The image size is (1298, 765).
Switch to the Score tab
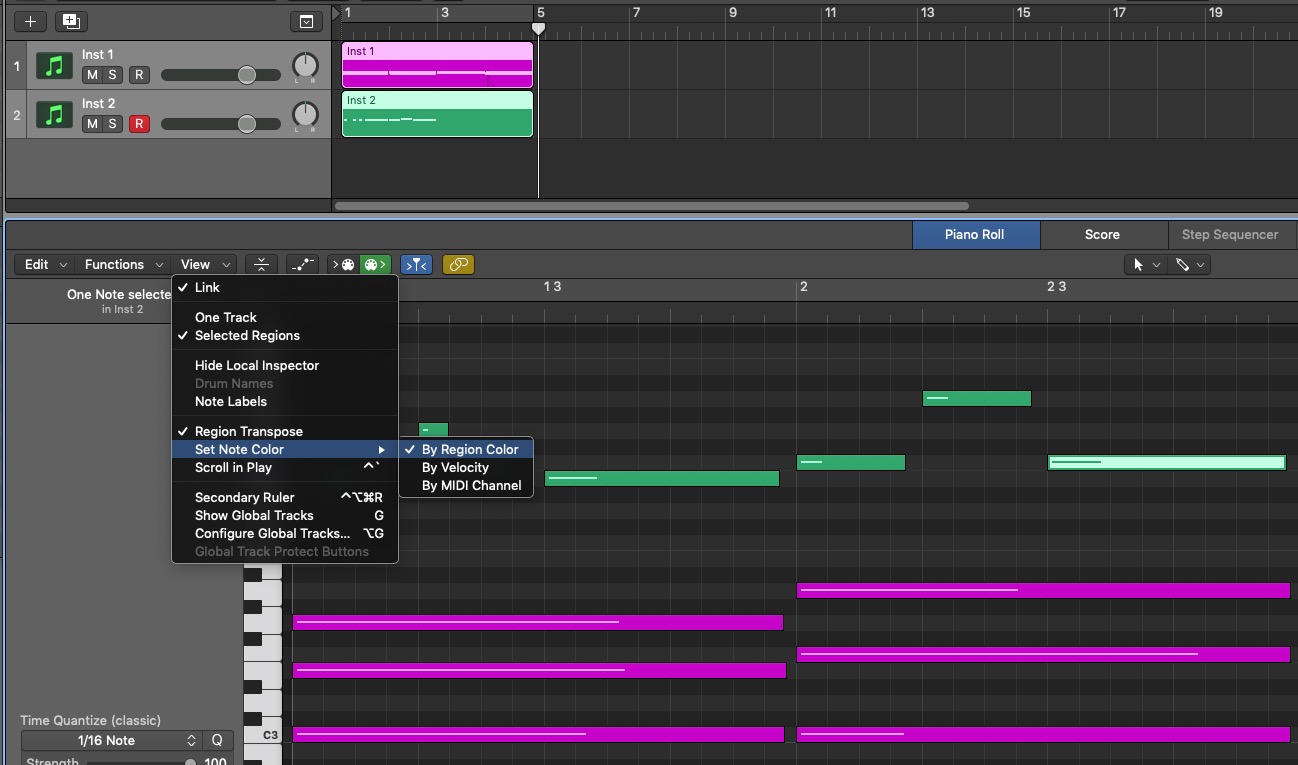pos(1102,235)
